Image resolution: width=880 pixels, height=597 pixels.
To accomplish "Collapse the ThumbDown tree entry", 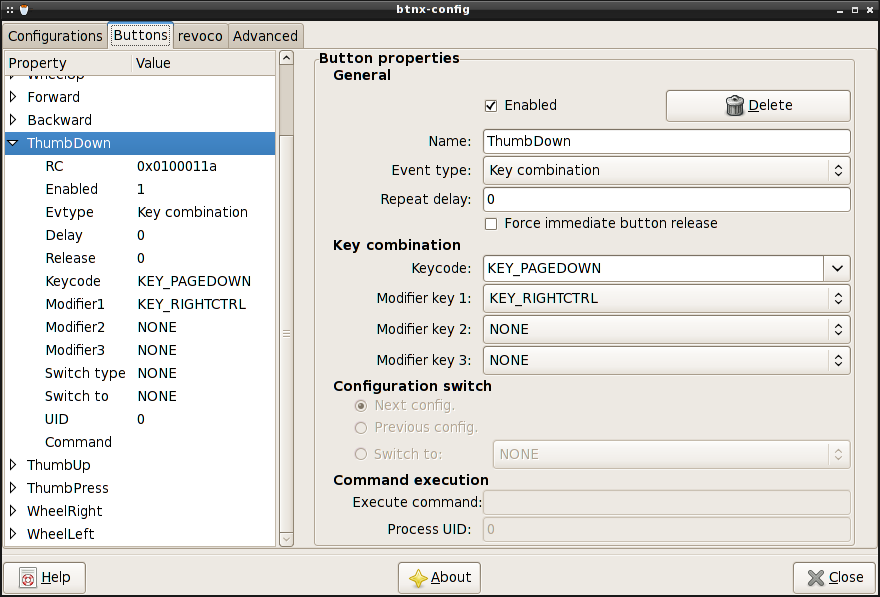I will tap(13, 143).
